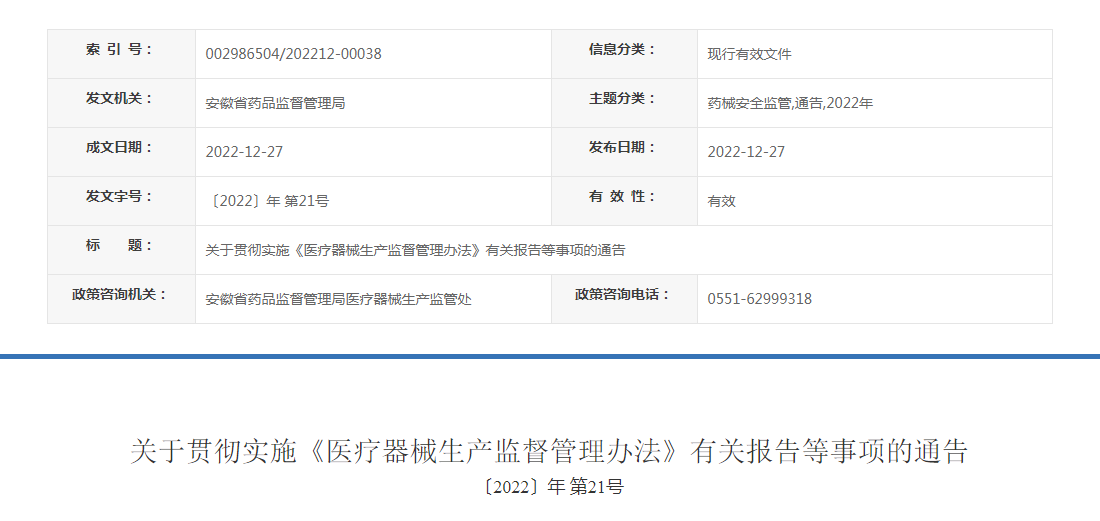The width and height of the screenshot is (1100, 521).
Task: Click the large article heading 关于贯彻实施…的通告
Action: (x=549, y=452)
